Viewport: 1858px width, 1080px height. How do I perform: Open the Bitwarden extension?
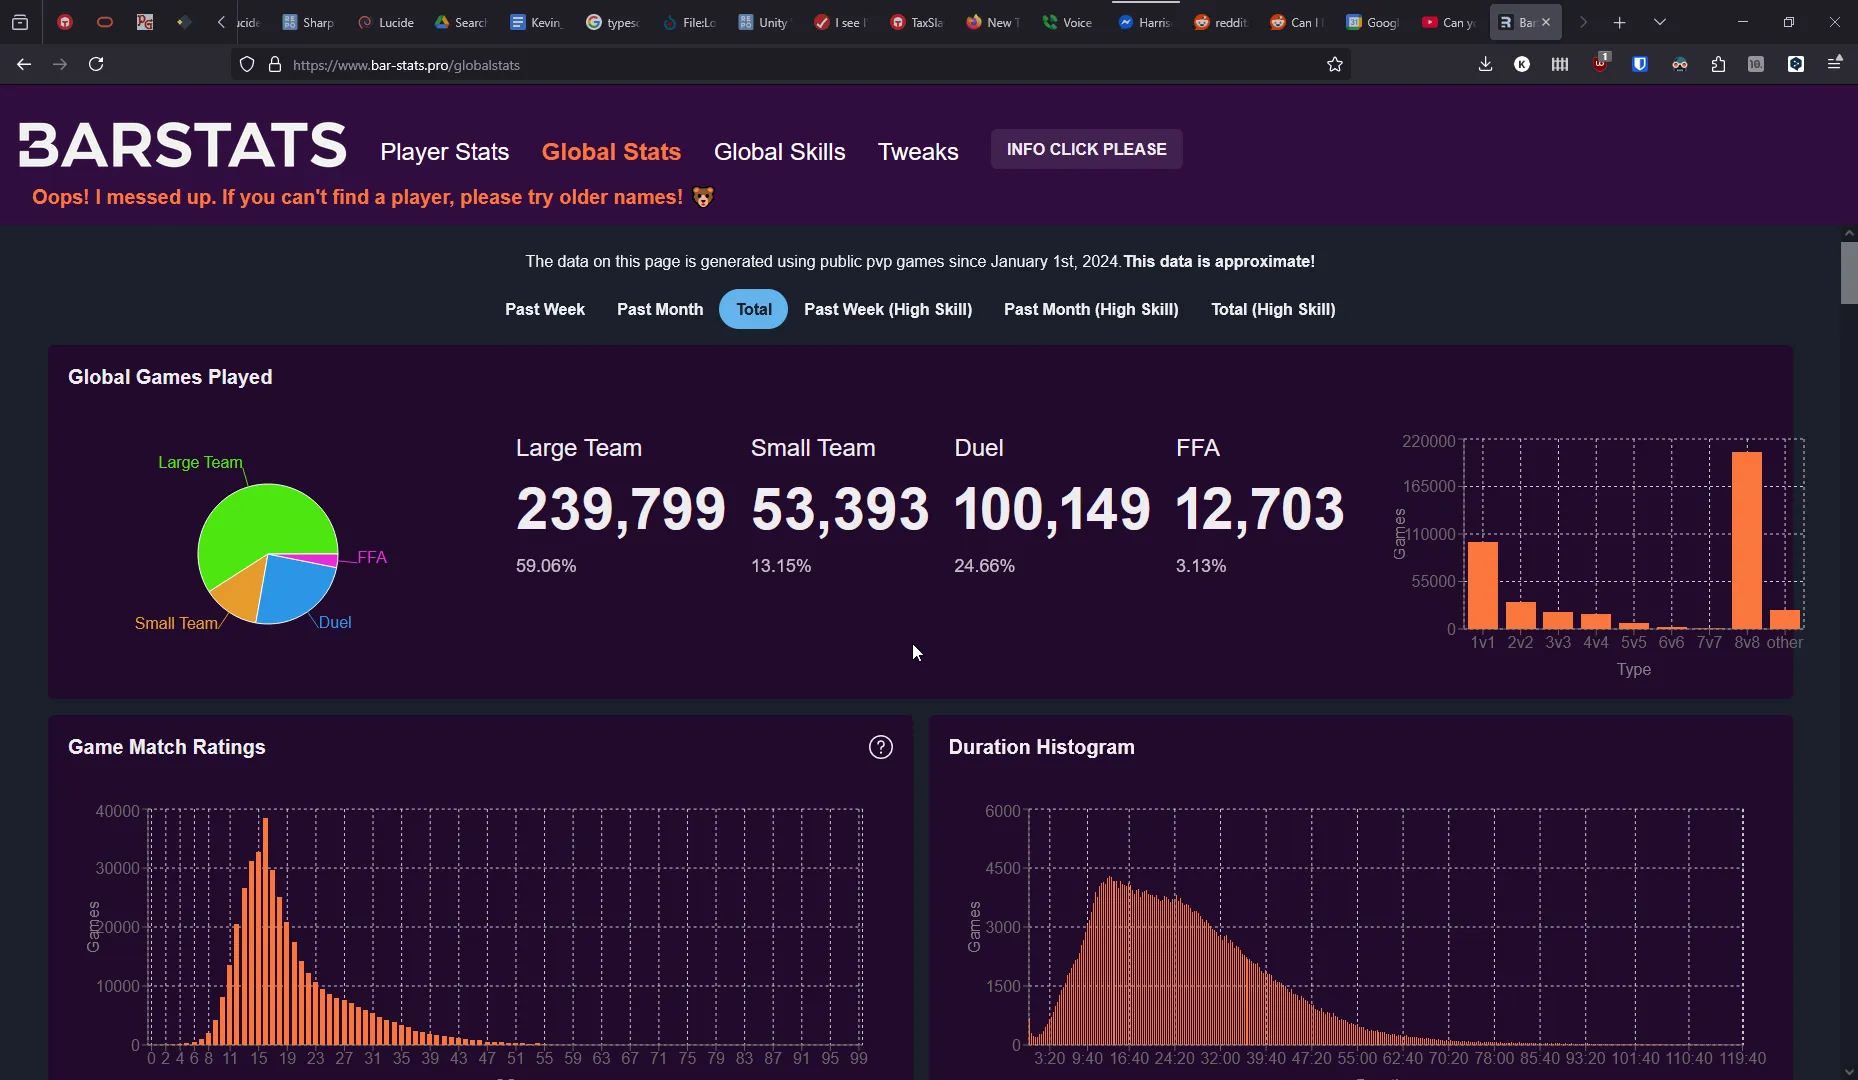(x=1640, y=64)
